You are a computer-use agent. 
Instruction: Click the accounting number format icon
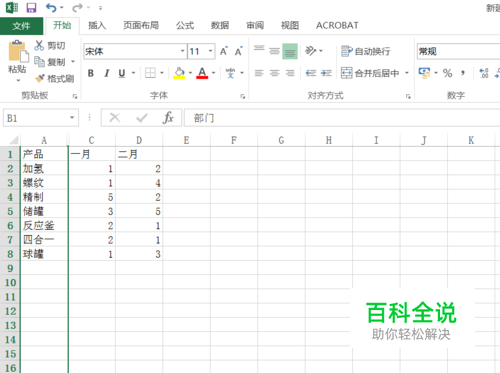coord(424,73)
